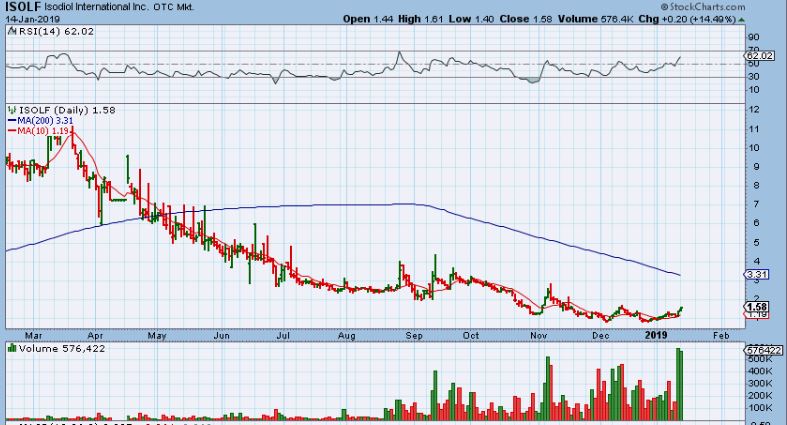Click the green up-arrow beside the change percentage
The image size is (787, 425).
(x=741, y=20)
